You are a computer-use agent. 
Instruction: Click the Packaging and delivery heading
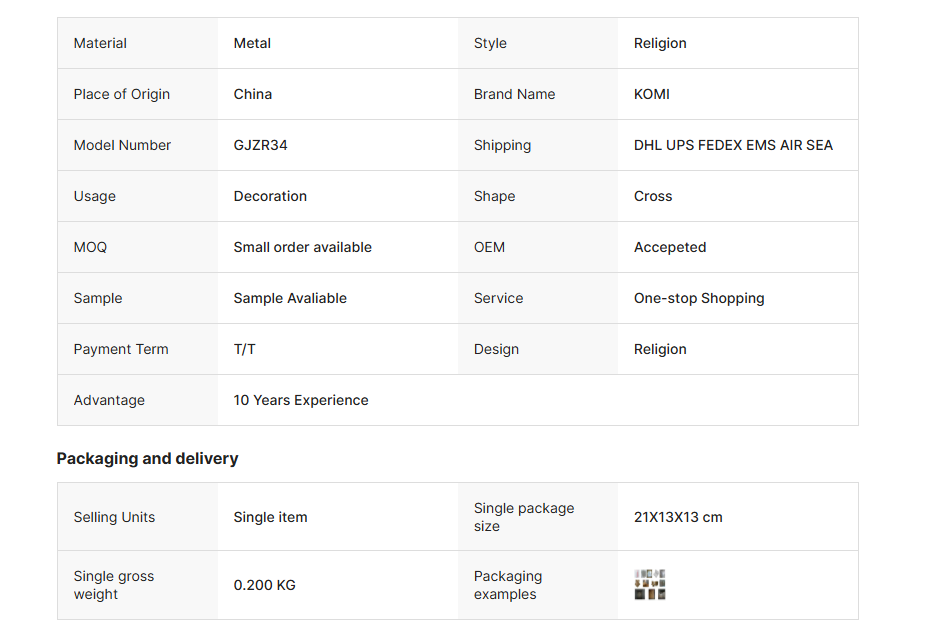coord(147,458)
